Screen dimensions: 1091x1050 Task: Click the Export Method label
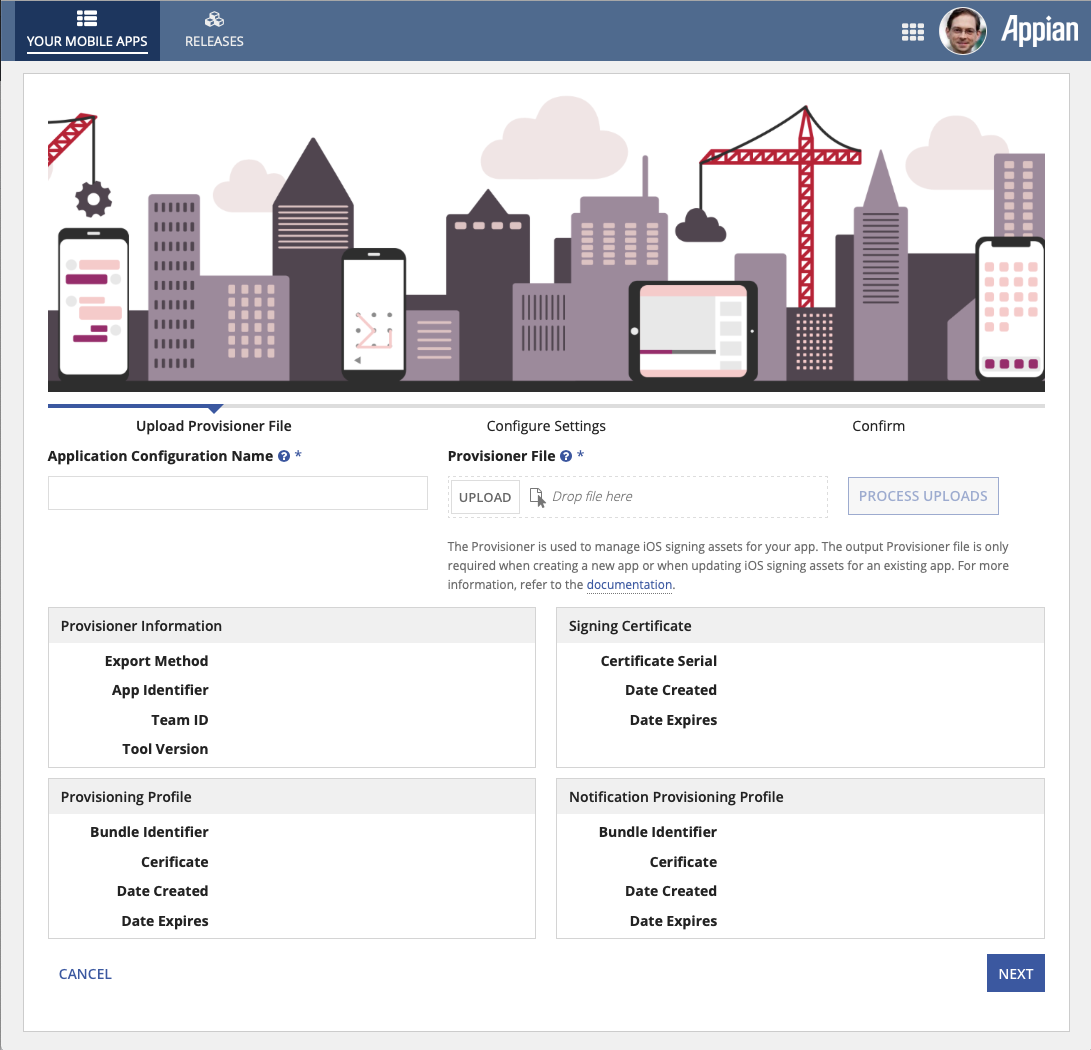[x=157, y=661]
